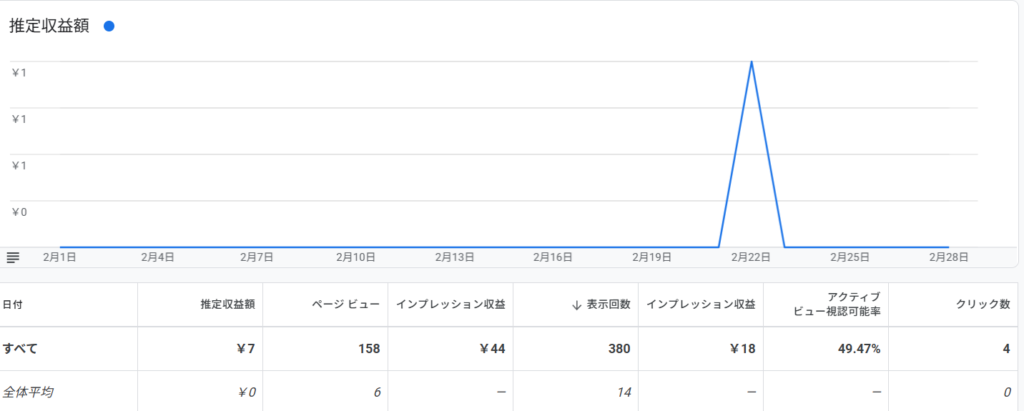
Task: Click the revenue peak above 2月22日
Action: tap(751, 62)
